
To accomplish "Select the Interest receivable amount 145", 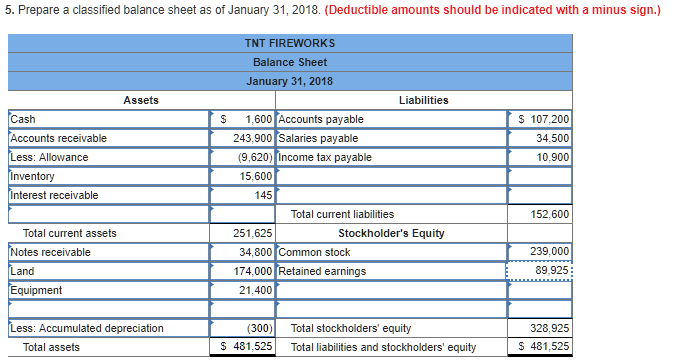I will (242, 195).
